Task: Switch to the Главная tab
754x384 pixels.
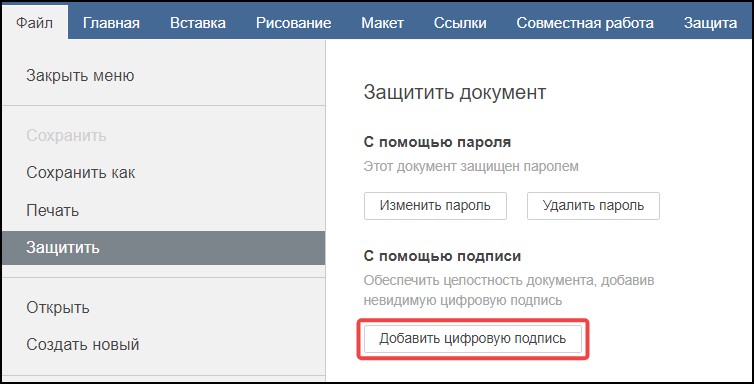Action: 111,23
